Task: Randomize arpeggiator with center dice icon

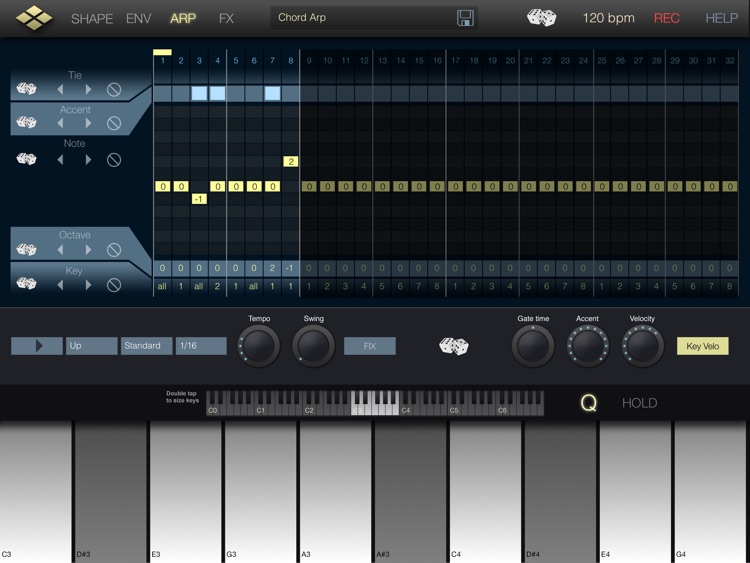Action: [454, 346]
